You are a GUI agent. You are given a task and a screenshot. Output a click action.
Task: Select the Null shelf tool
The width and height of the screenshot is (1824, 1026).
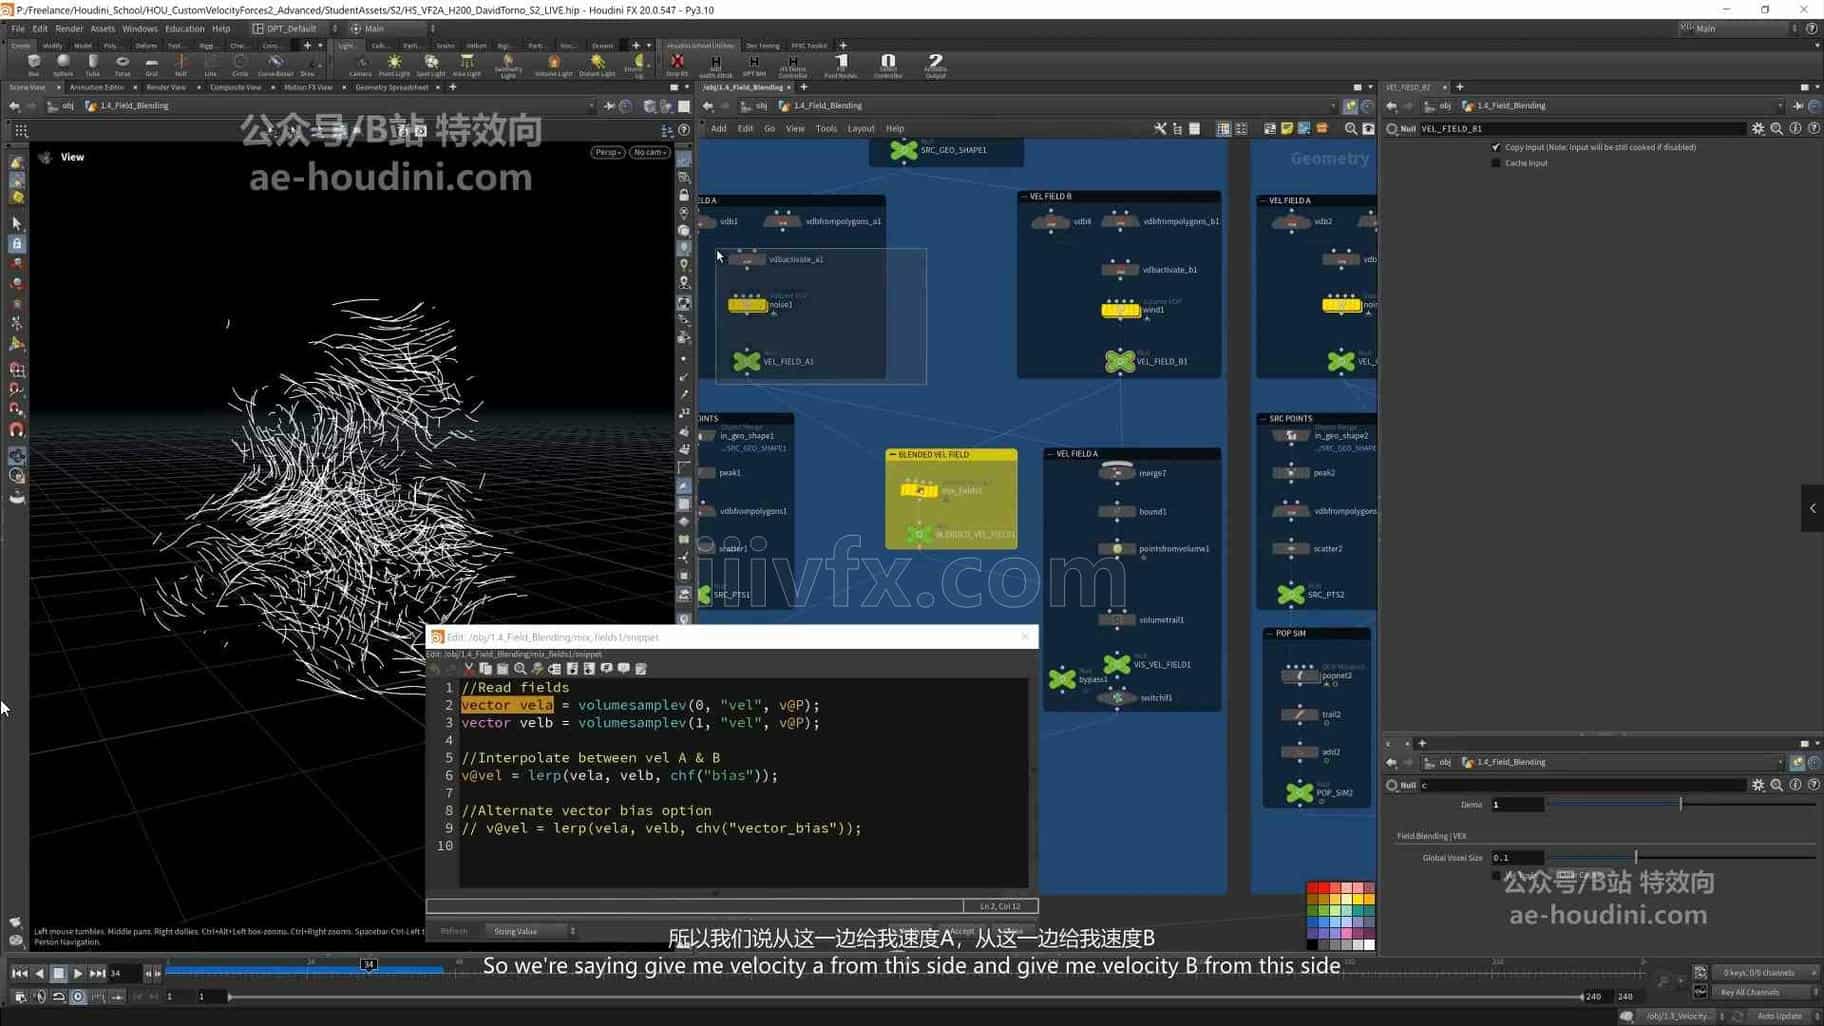[x=181, y=65]
